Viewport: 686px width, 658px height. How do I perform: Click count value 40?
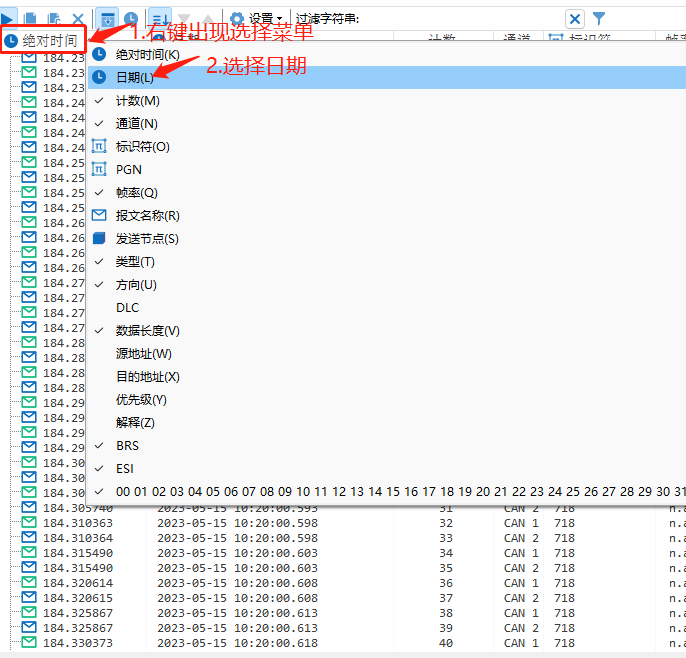pos(446,643)
